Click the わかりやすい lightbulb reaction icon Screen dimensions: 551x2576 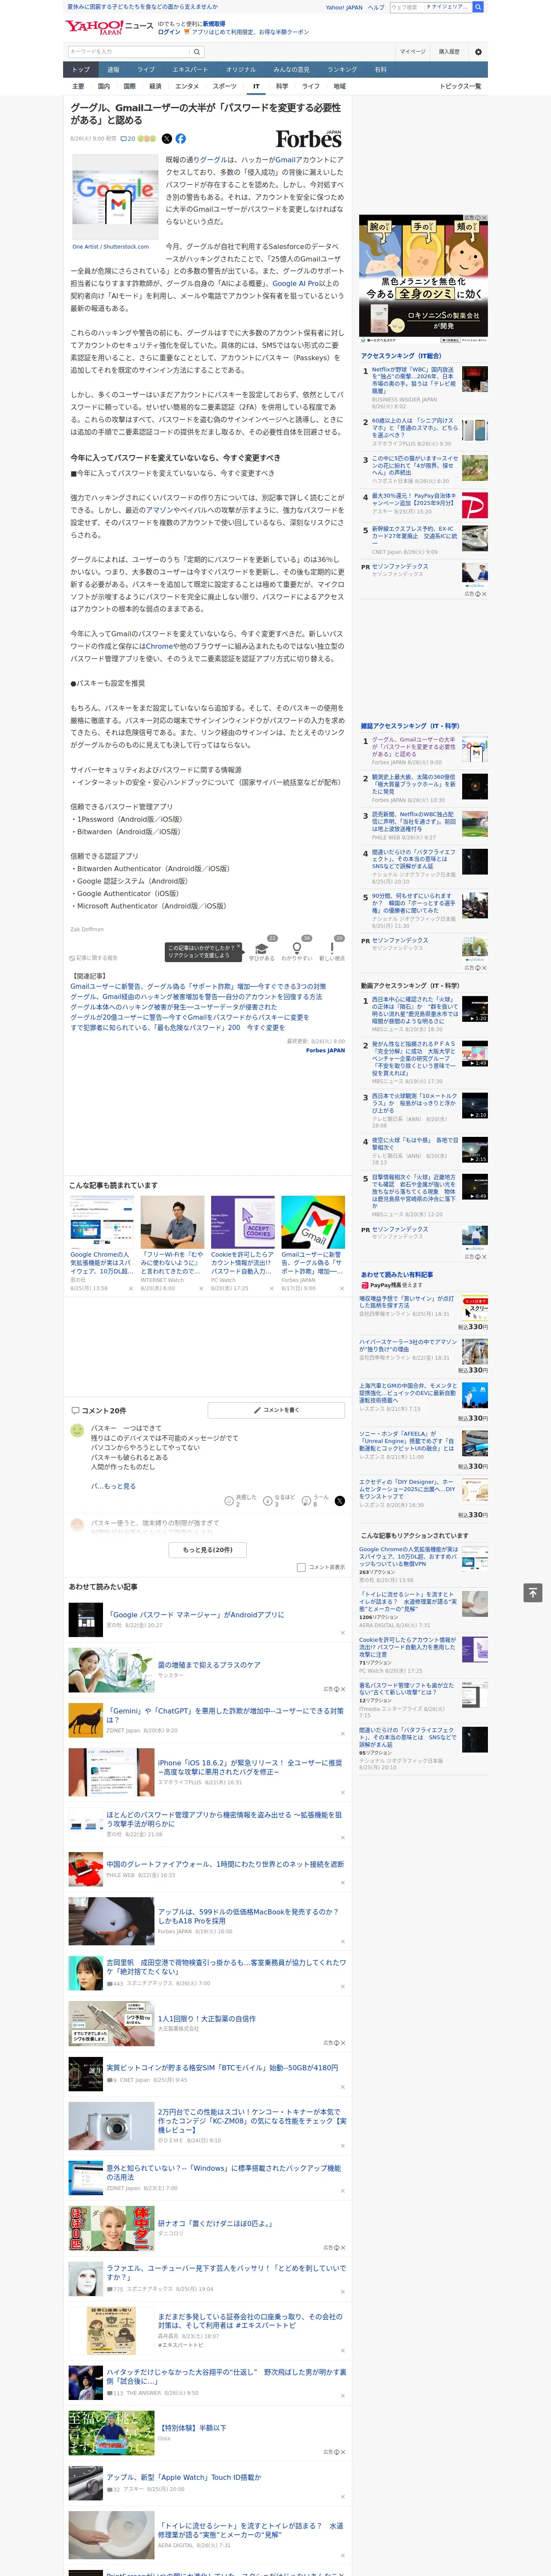coord(296,949)
